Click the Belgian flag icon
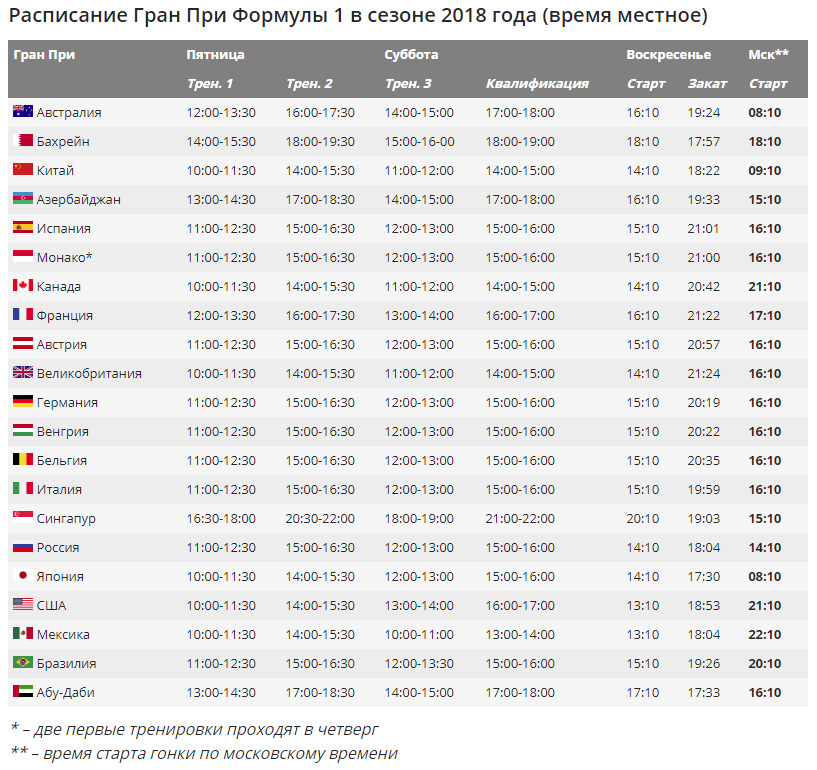Screen dimensions: 817x770 click(x=23, y=459)
